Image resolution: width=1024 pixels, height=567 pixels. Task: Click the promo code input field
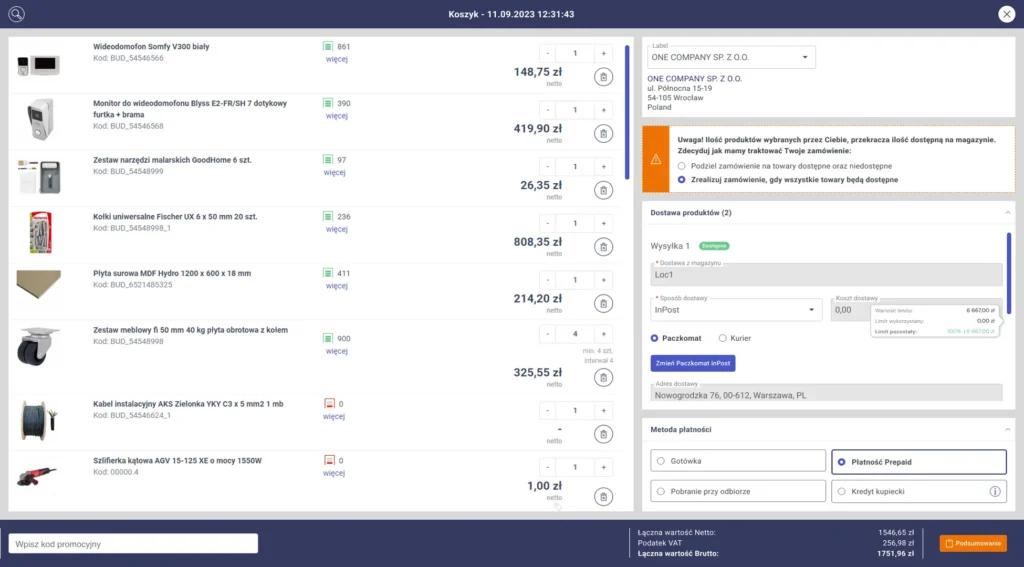133,544
